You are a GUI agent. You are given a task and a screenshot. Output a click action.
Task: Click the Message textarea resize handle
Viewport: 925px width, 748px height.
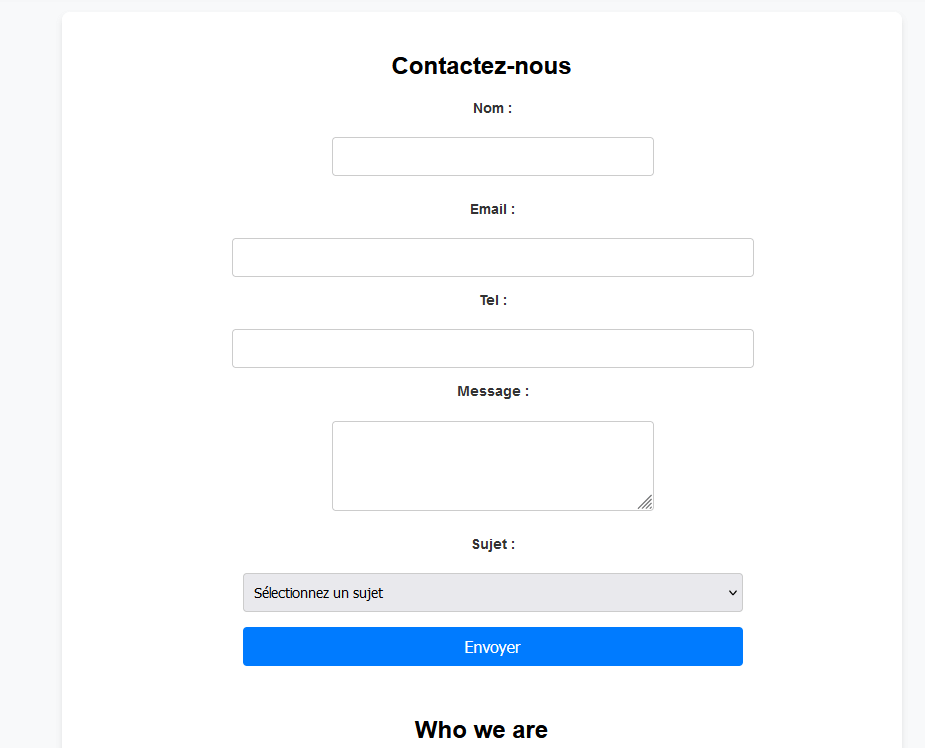pos(646,503)
